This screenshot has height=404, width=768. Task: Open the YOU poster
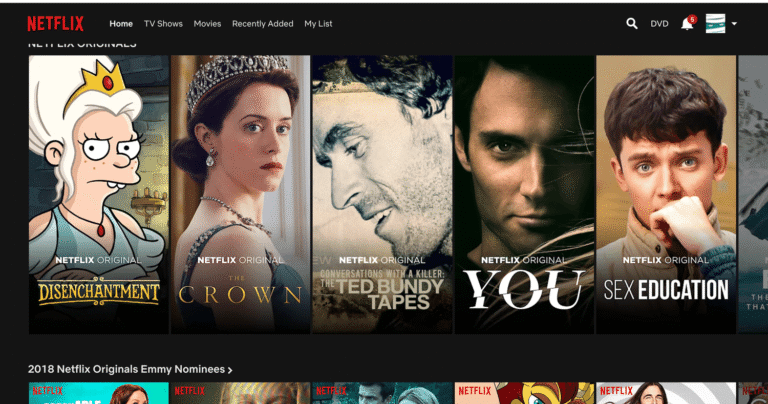(524, 194)
